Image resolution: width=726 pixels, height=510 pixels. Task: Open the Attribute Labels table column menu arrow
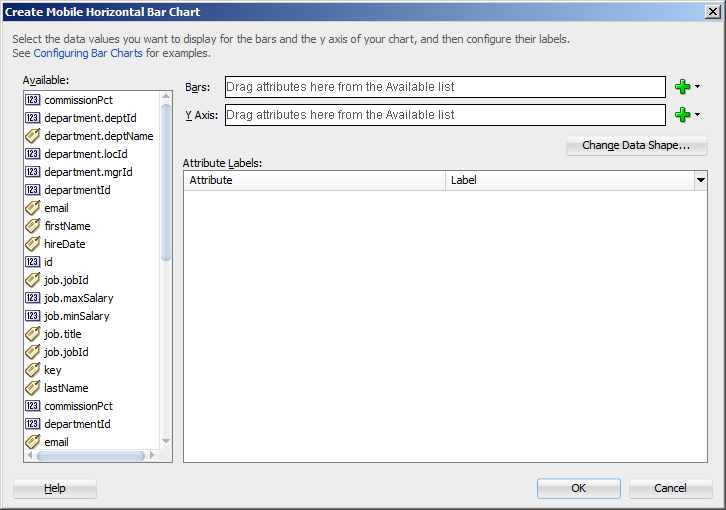701,180
